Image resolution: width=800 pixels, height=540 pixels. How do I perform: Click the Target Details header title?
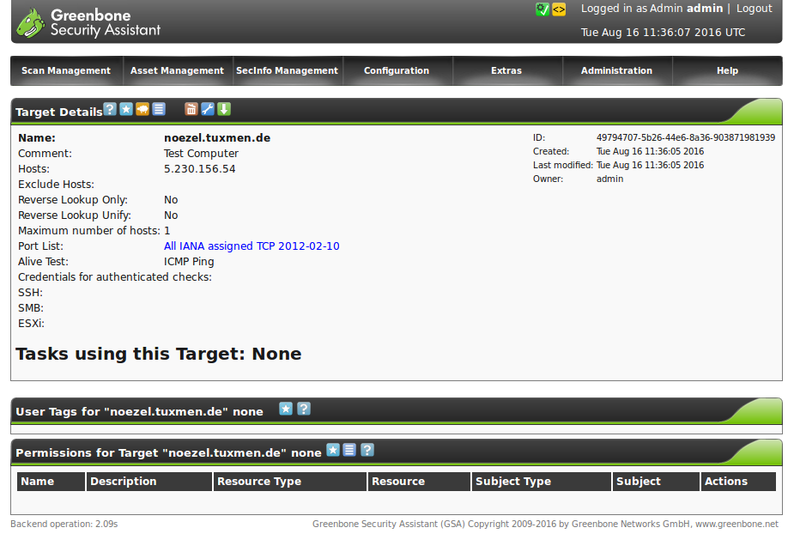59,112
